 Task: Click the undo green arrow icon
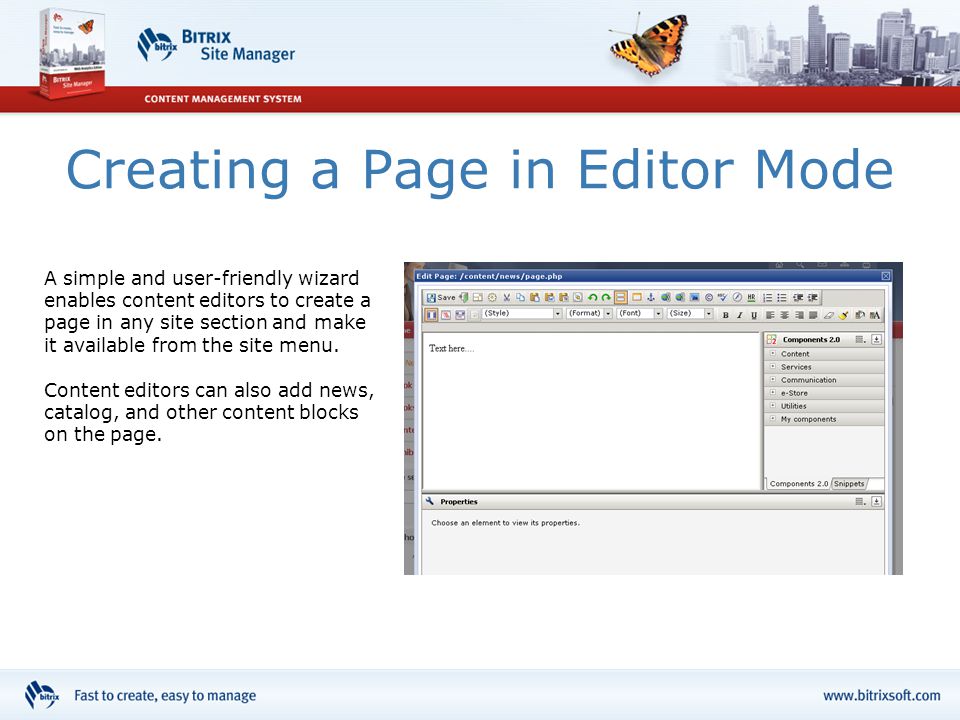click(592, 298)
